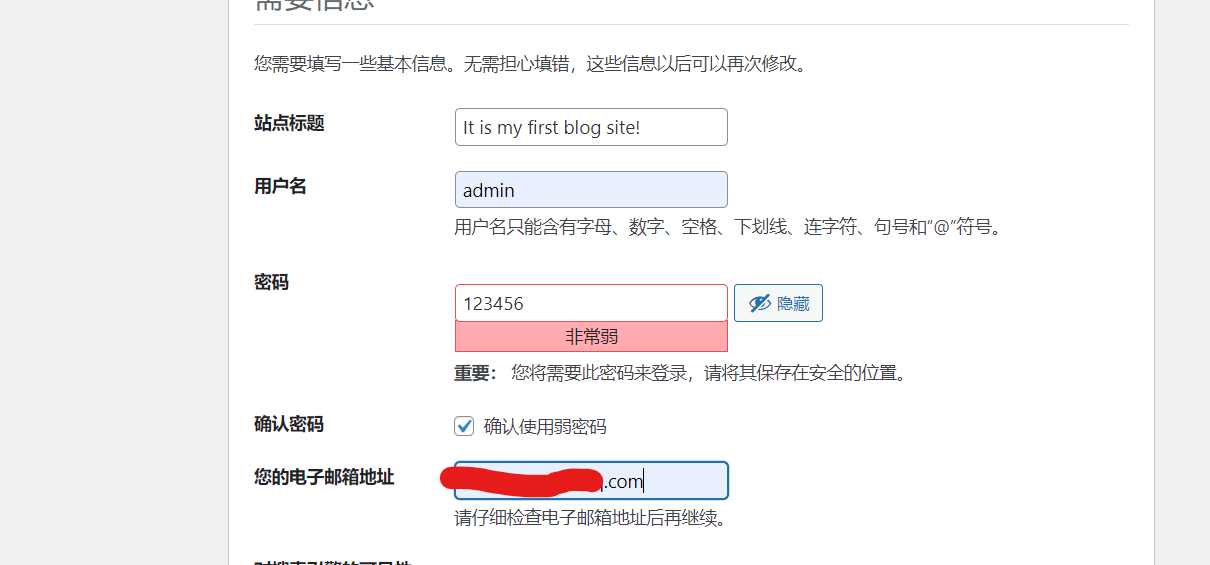The width and height of the screenshot is (1210, 565).
Task: Click the admin username input field
Action: pyautogui.click(x=591, y=190)
